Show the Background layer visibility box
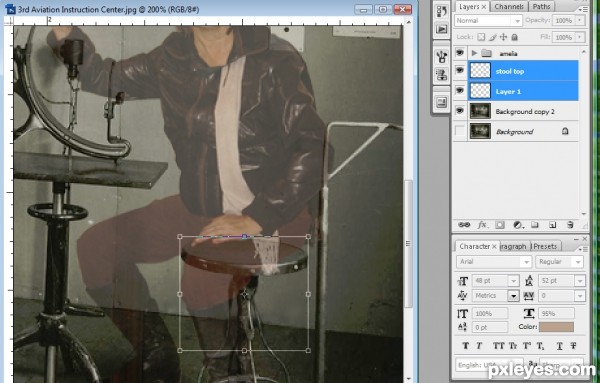The image size is (600, 383). click(460, 131)
